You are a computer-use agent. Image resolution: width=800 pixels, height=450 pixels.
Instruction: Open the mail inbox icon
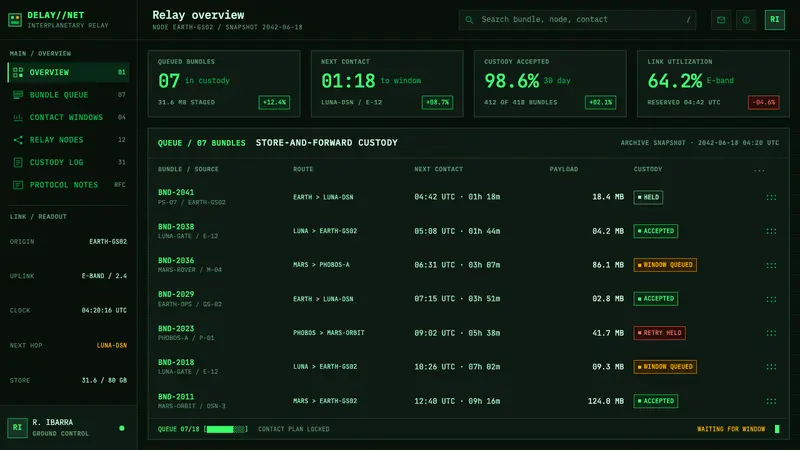[x=721, y=20]
